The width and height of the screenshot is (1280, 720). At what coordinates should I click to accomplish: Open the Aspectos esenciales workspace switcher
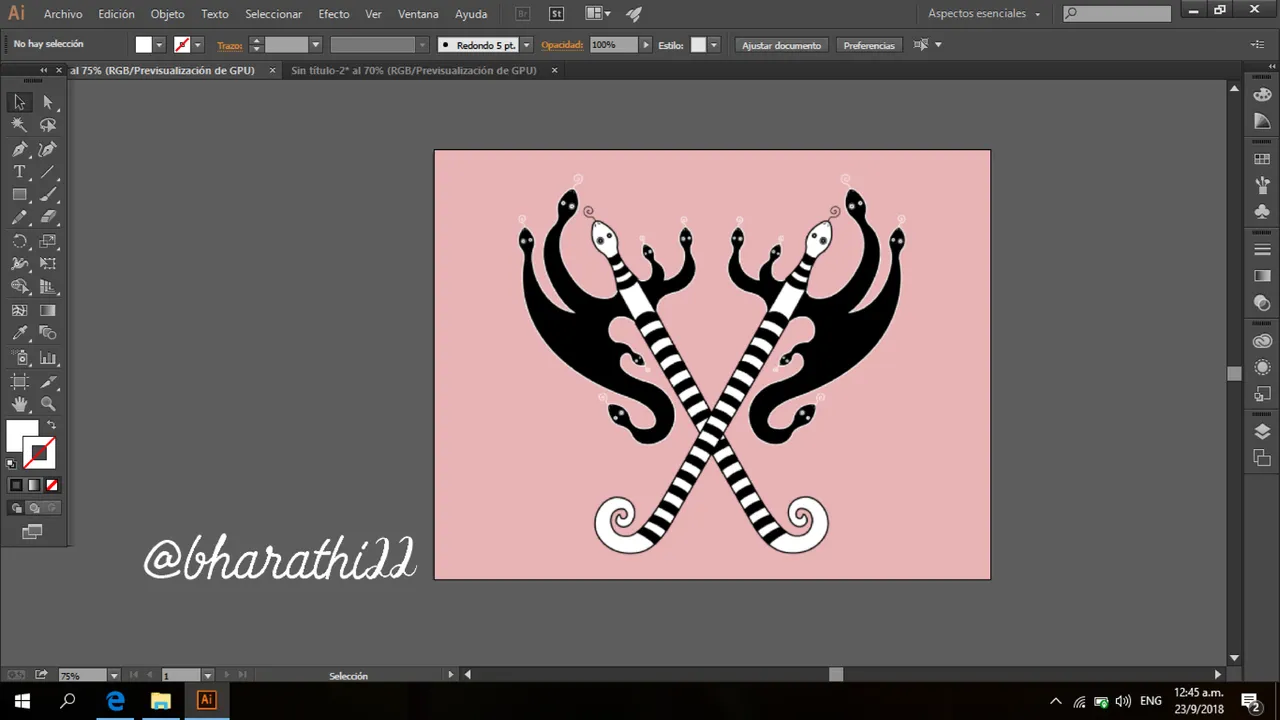click(984, 14)
